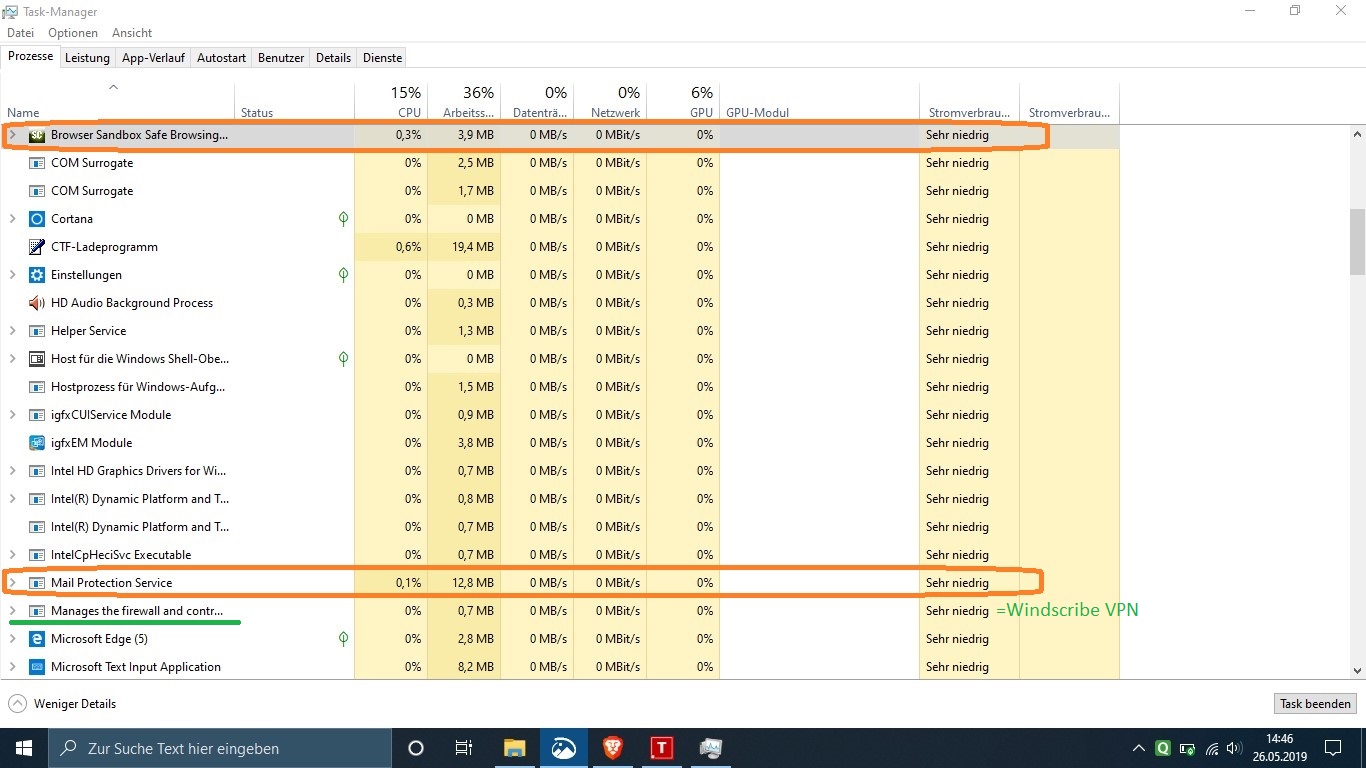Click the Einstellungen gear icon
This screenshot has height=768, width=1366.
point(37,275)
